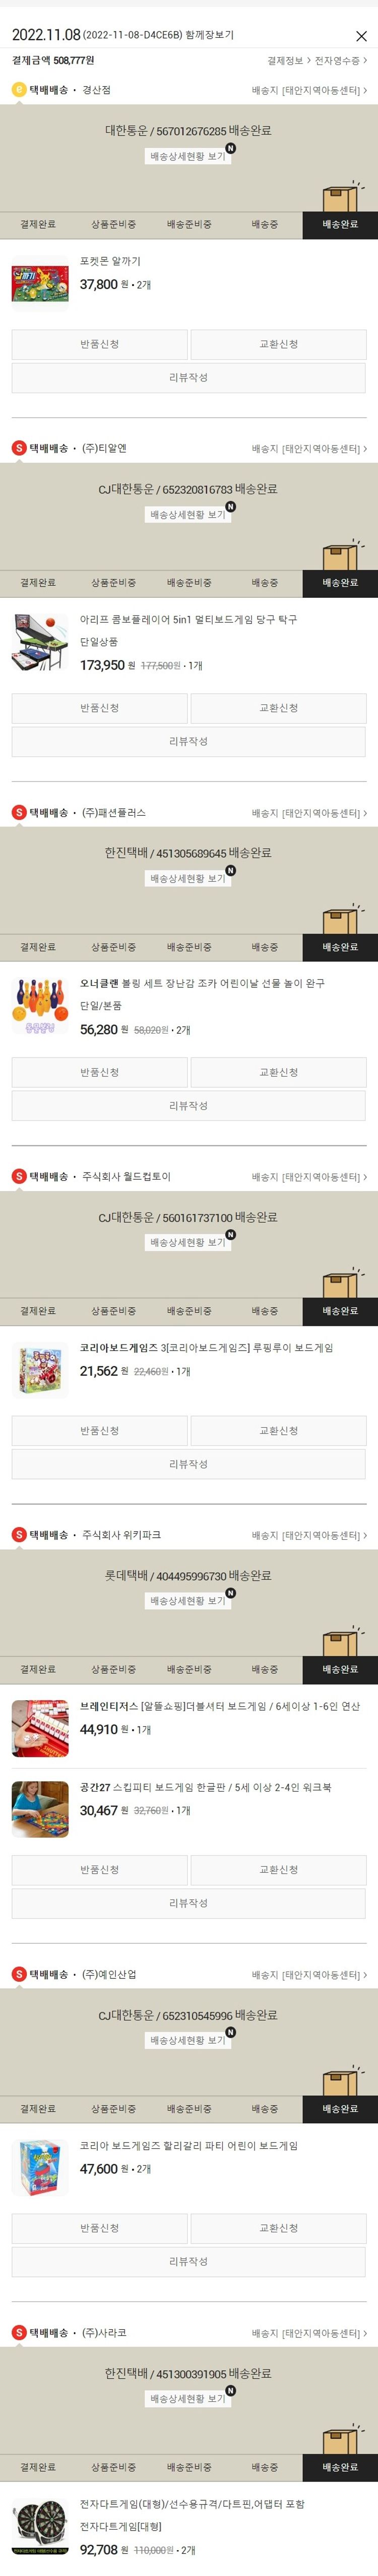
Task: View 배송상세현황 for 대한통운 567012676285
Action: click(188, 156)
